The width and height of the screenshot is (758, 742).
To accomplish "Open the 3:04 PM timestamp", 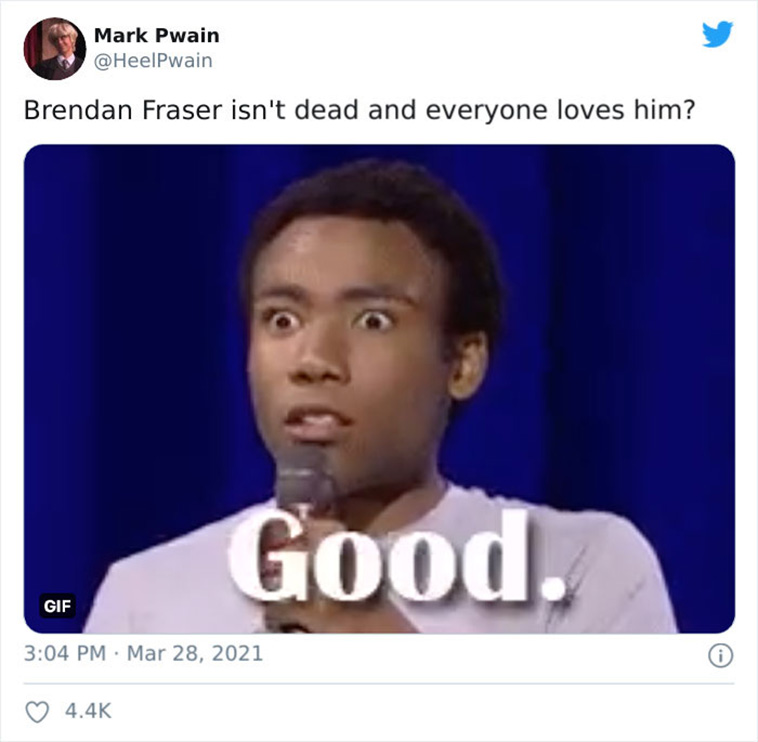I will 65,654.
